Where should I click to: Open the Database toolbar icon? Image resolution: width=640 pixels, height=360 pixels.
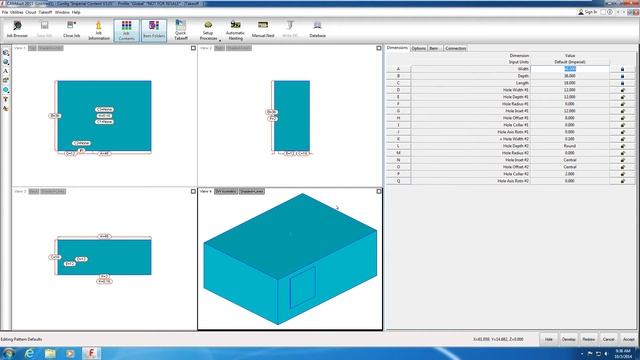[x=317, y=30]
